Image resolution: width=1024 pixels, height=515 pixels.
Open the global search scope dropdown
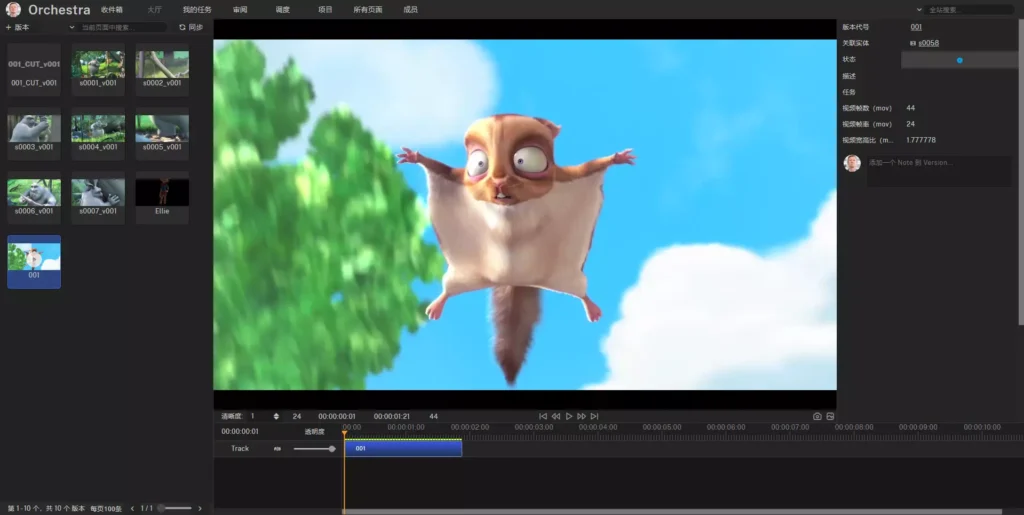(x=920, y=10)
